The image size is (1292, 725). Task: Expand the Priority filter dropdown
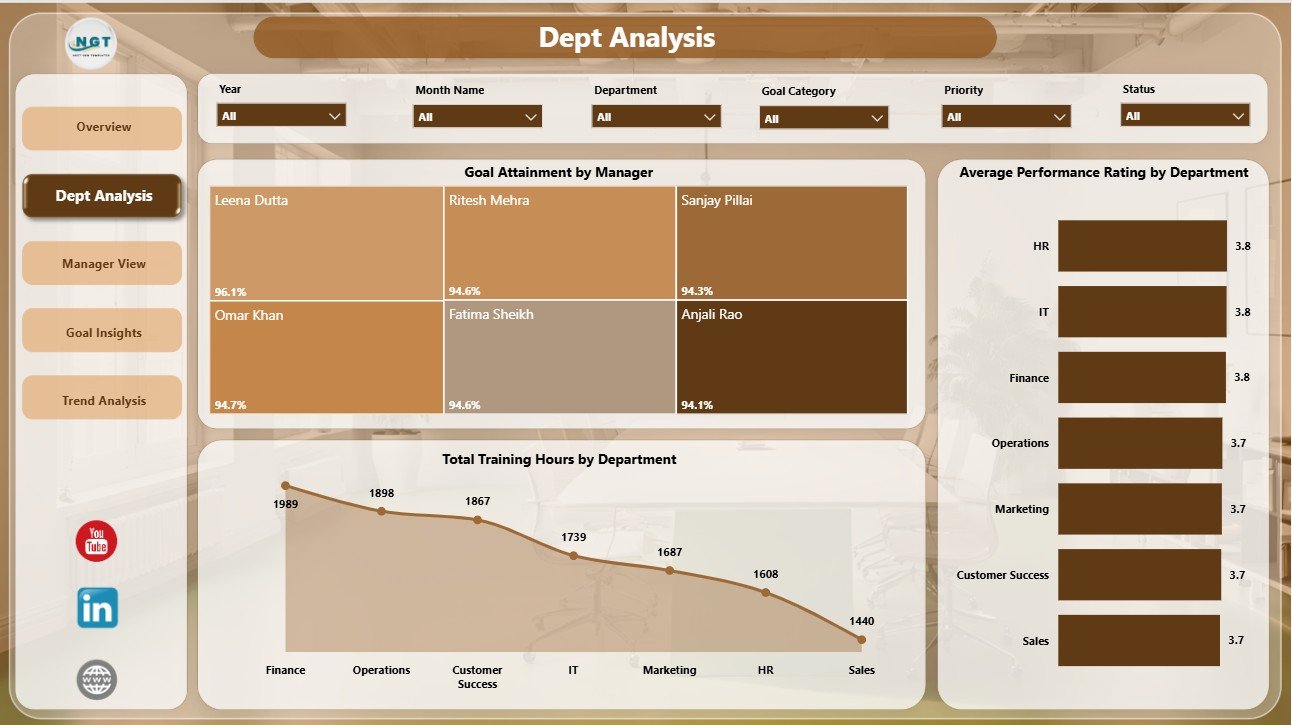(1006, 116)
